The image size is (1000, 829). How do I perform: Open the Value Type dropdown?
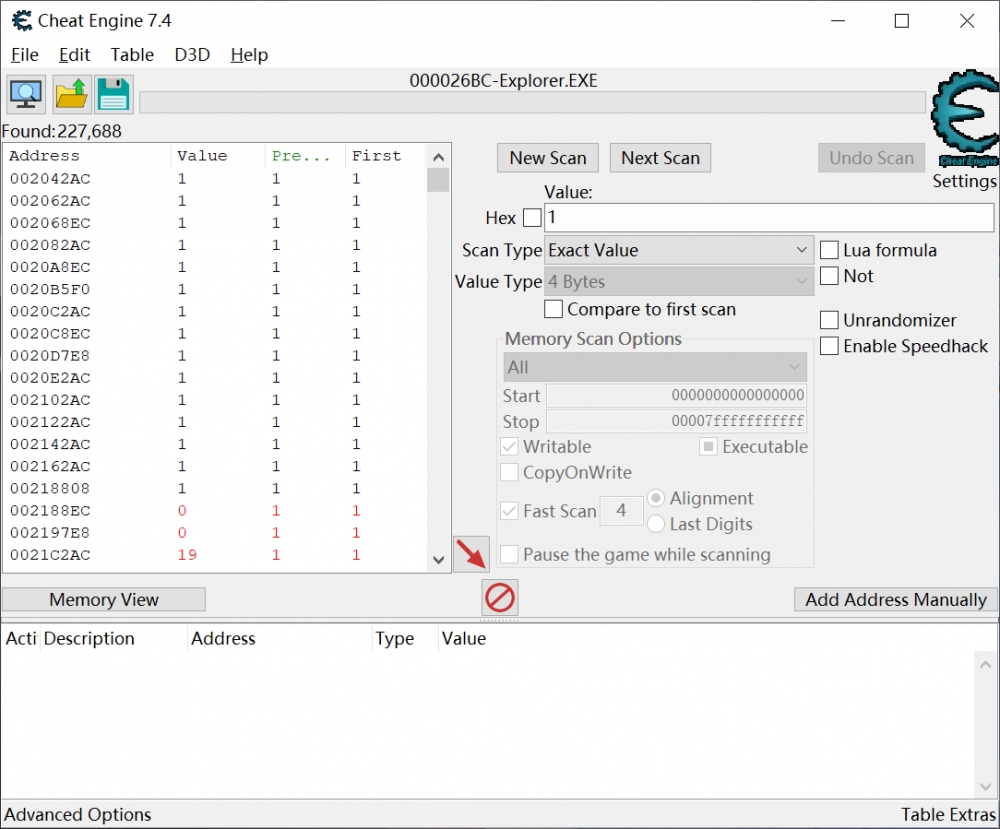pos(679,282)
